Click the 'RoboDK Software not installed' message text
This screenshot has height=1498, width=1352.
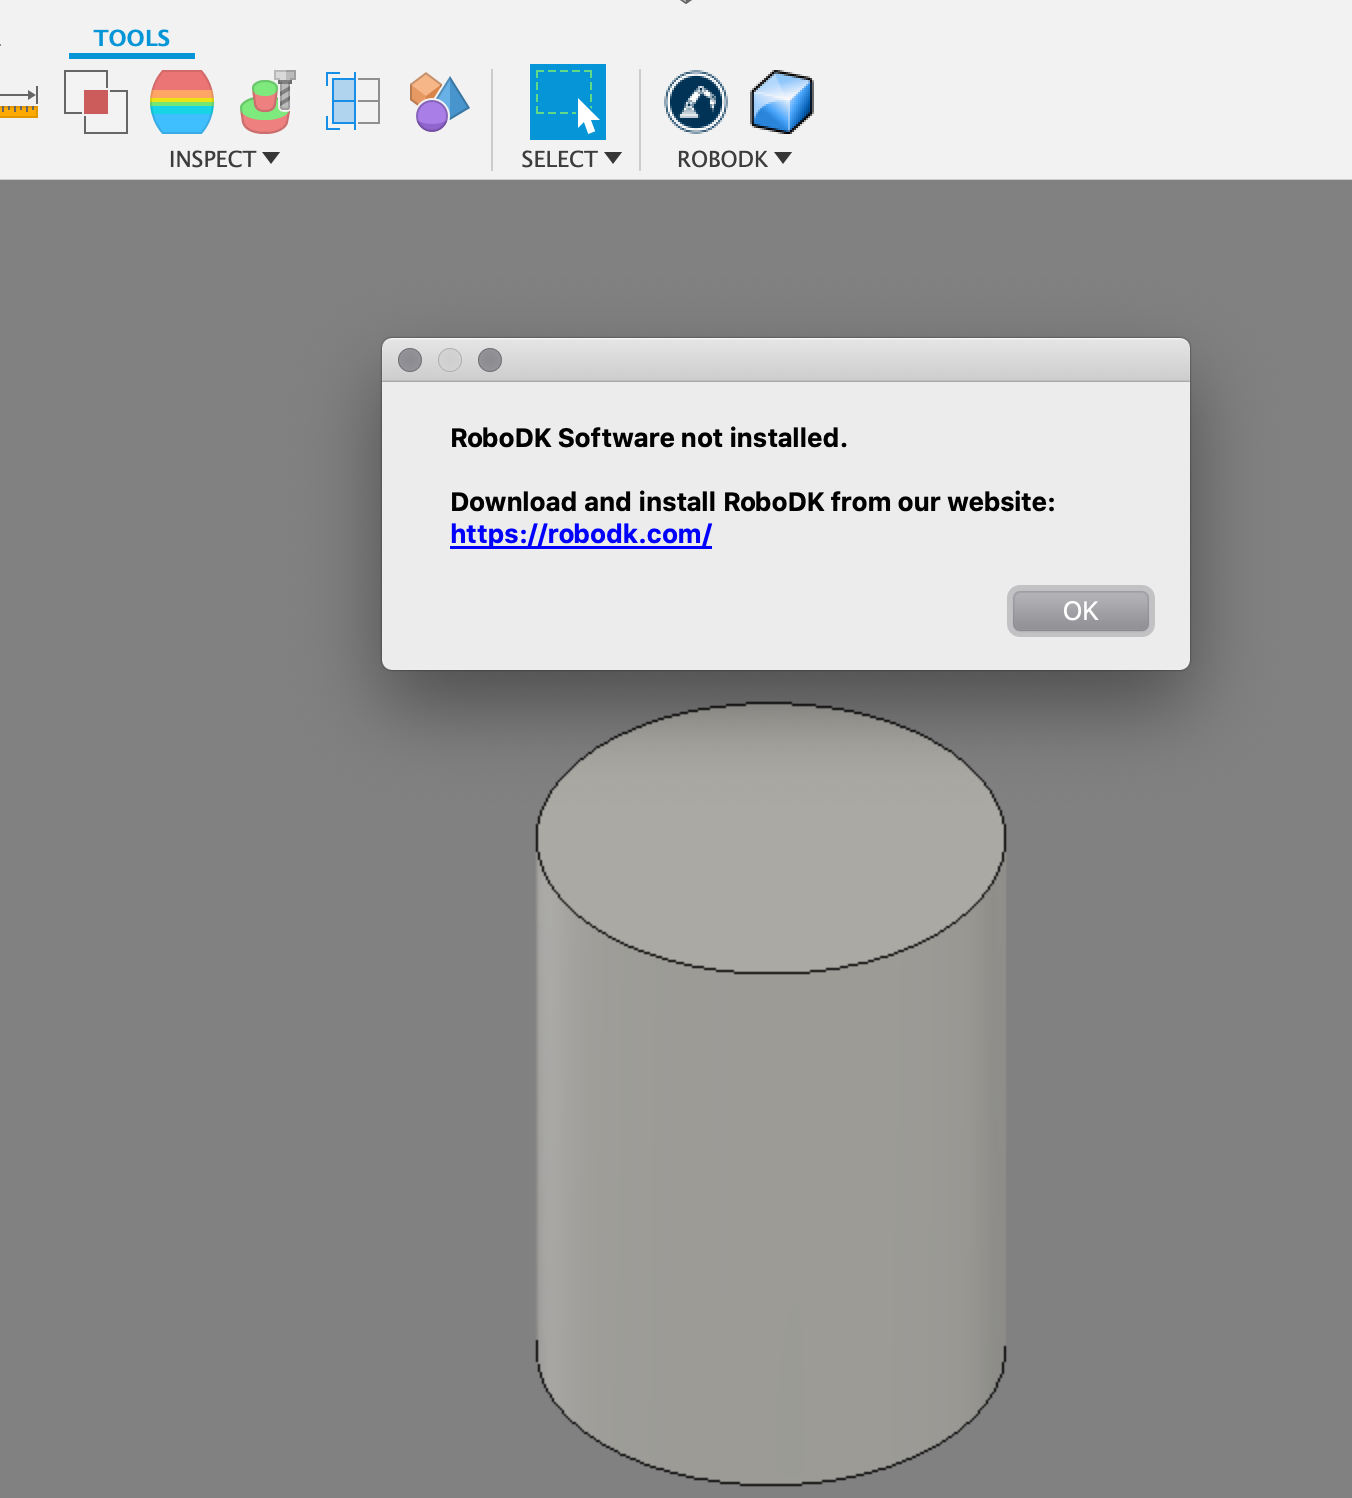[648, 438]
